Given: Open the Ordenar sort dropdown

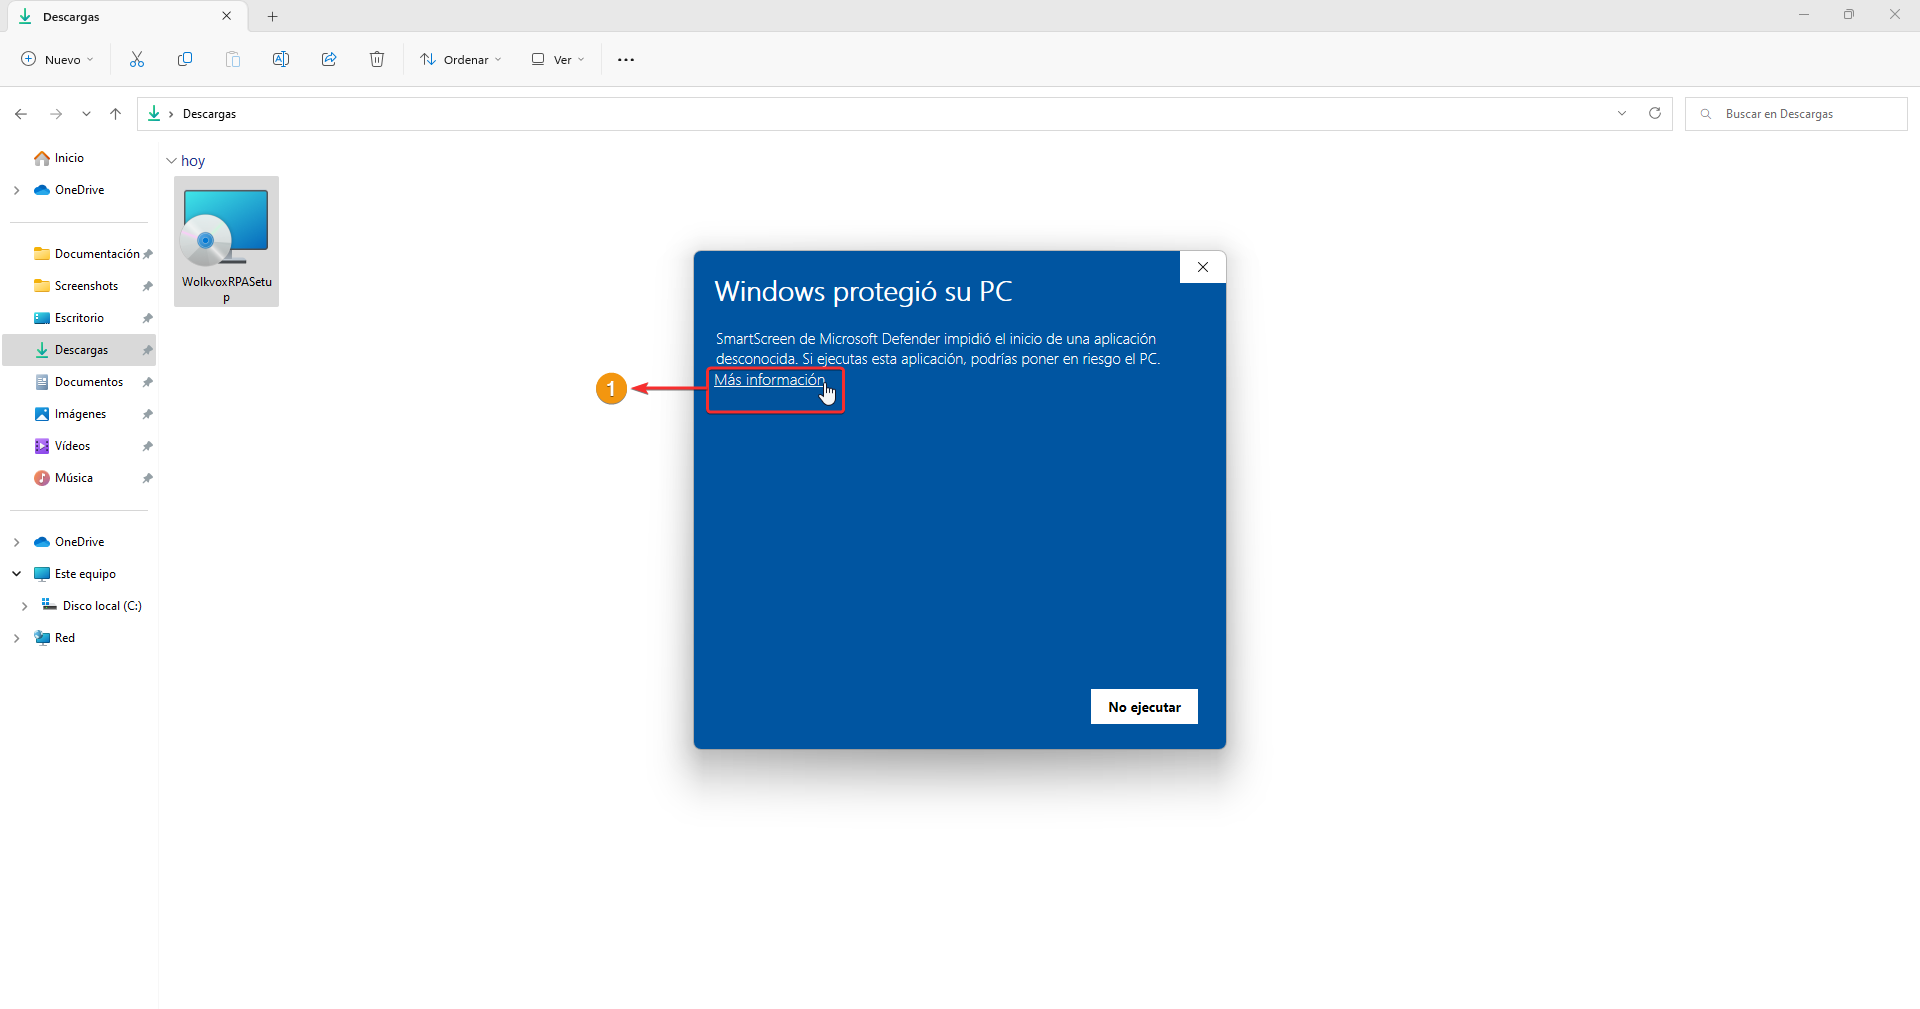Looking at the screenshot, I should coord(461,60).
